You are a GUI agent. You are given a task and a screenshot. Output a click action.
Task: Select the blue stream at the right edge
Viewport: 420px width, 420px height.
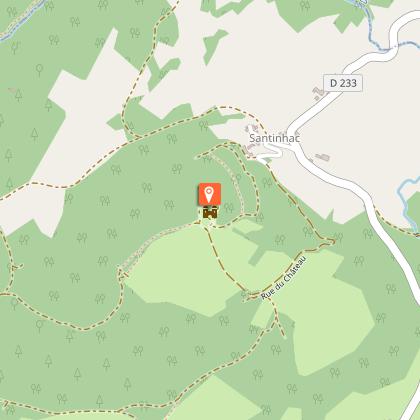pos(407,202)
